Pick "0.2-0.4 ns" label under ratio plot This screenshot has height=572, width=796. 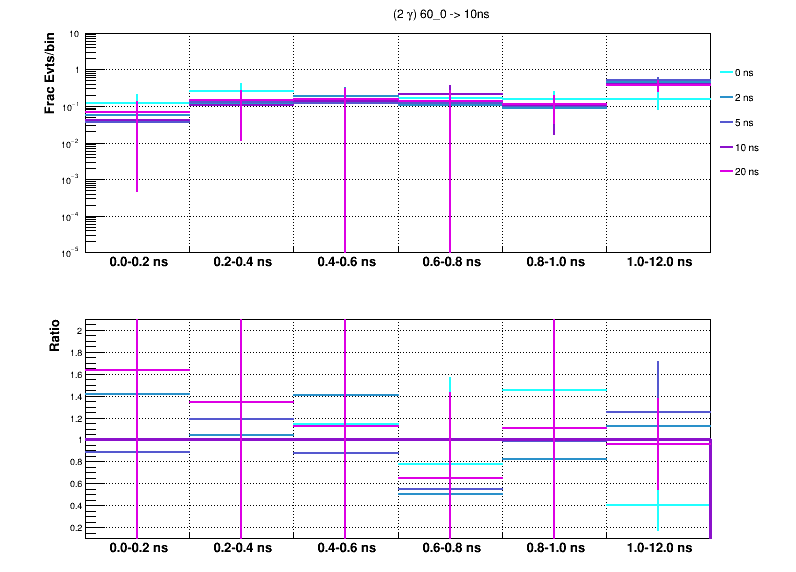(242, 549)
